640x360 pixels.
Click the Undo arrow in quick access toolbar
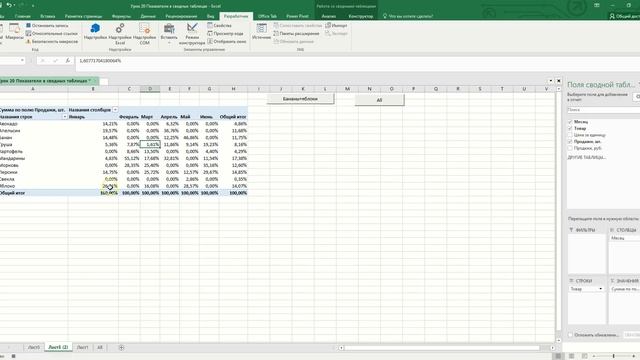tap(9, 5)
